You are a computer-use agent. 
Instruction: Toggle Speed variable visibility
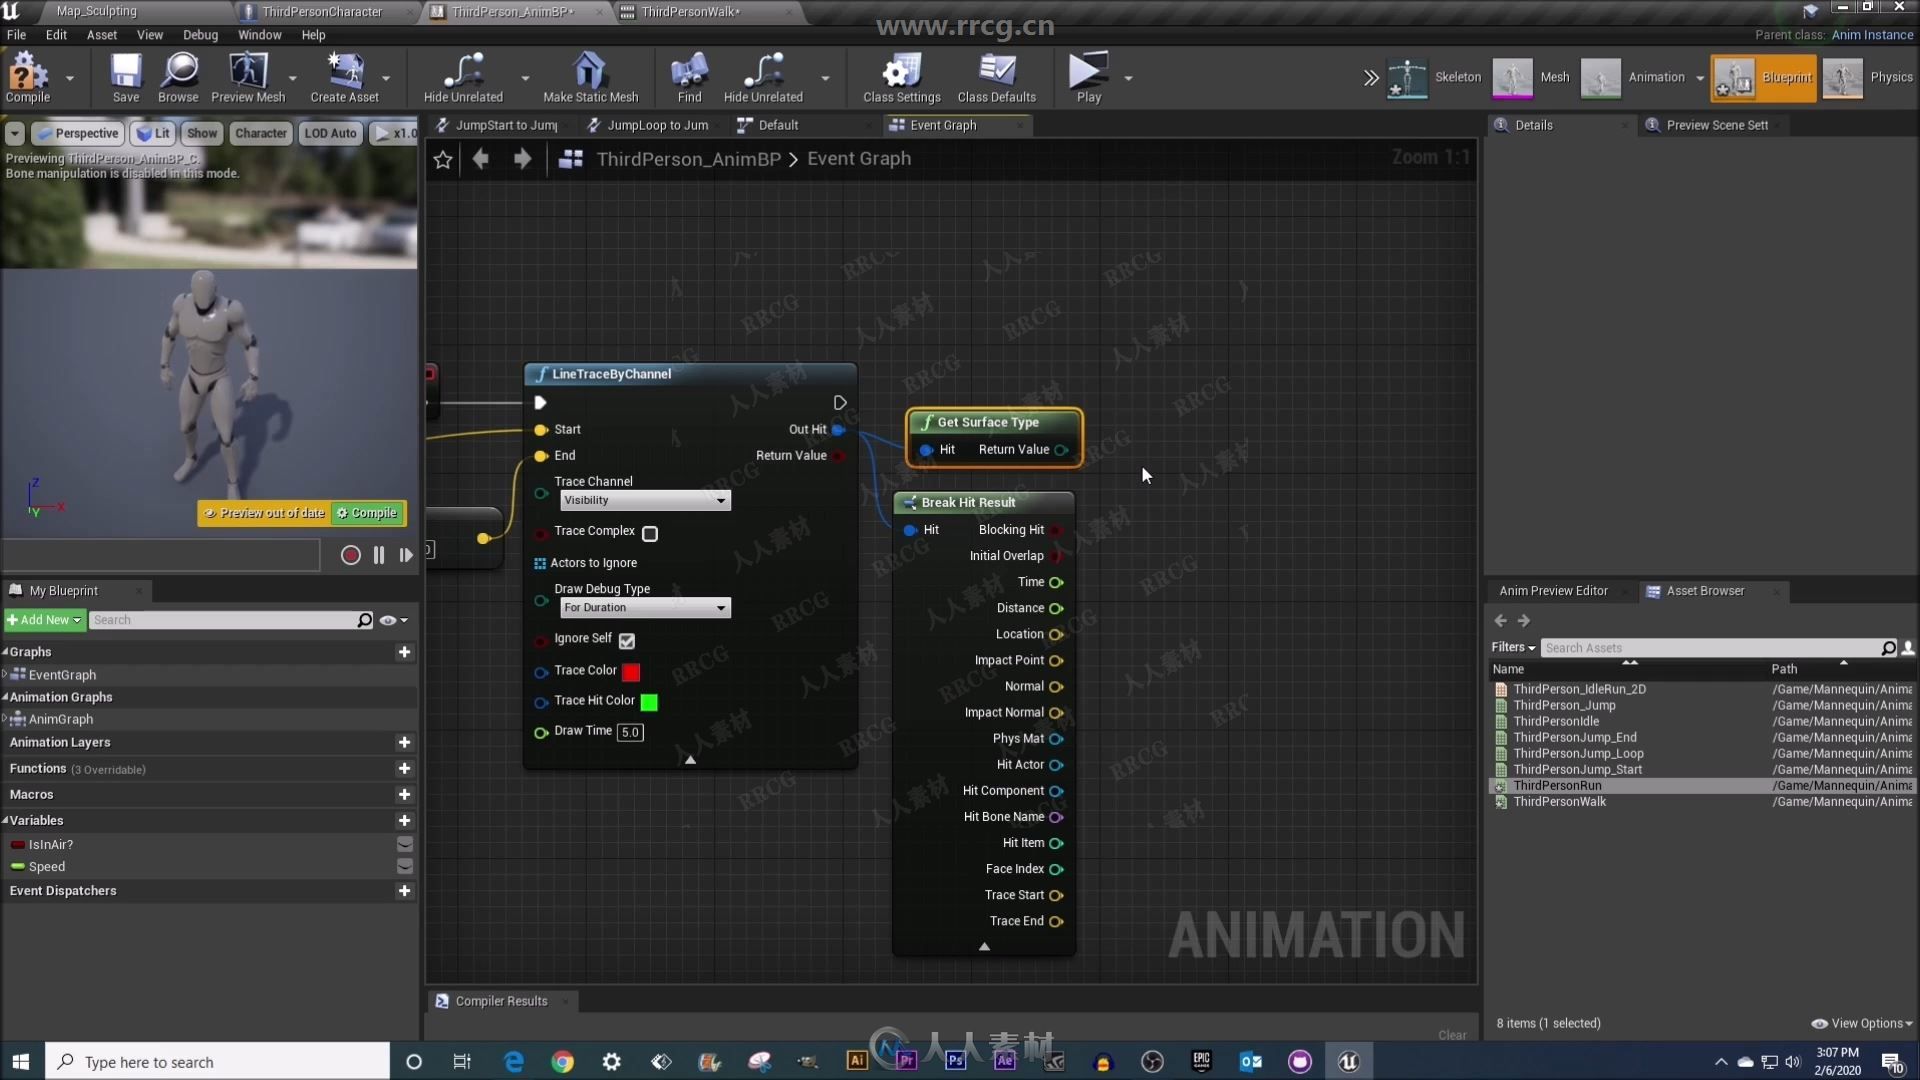[x=405, y=867]
